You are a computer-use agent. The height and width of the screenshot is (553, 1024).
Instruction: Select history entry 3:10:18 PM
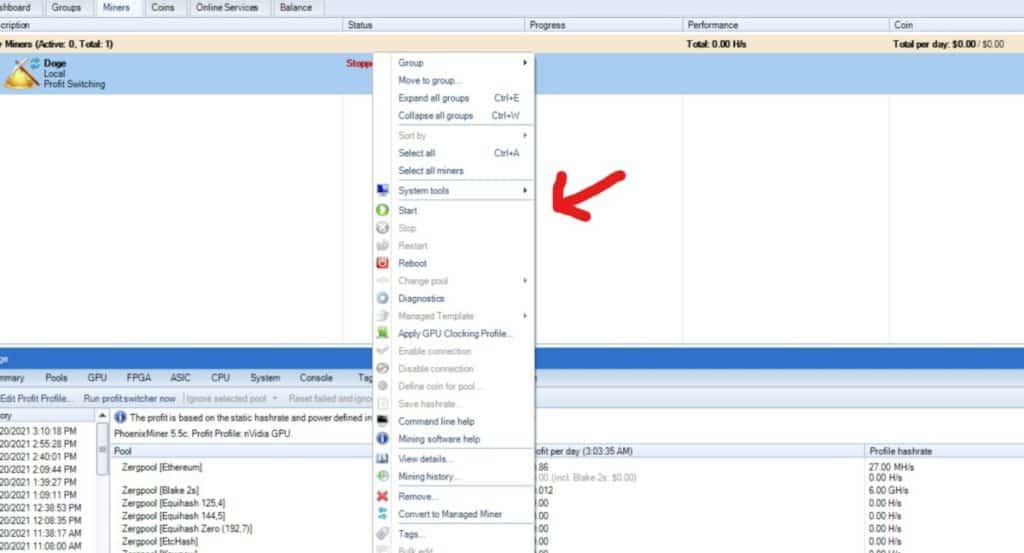(39, 431)
